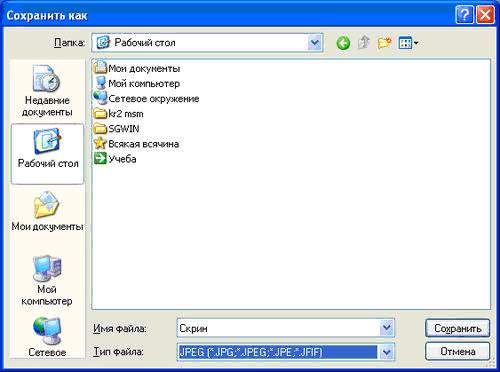Go back with the green arrow icon
Image resolution: width=500 pixels, height=372 pixels.
(343, 43)
